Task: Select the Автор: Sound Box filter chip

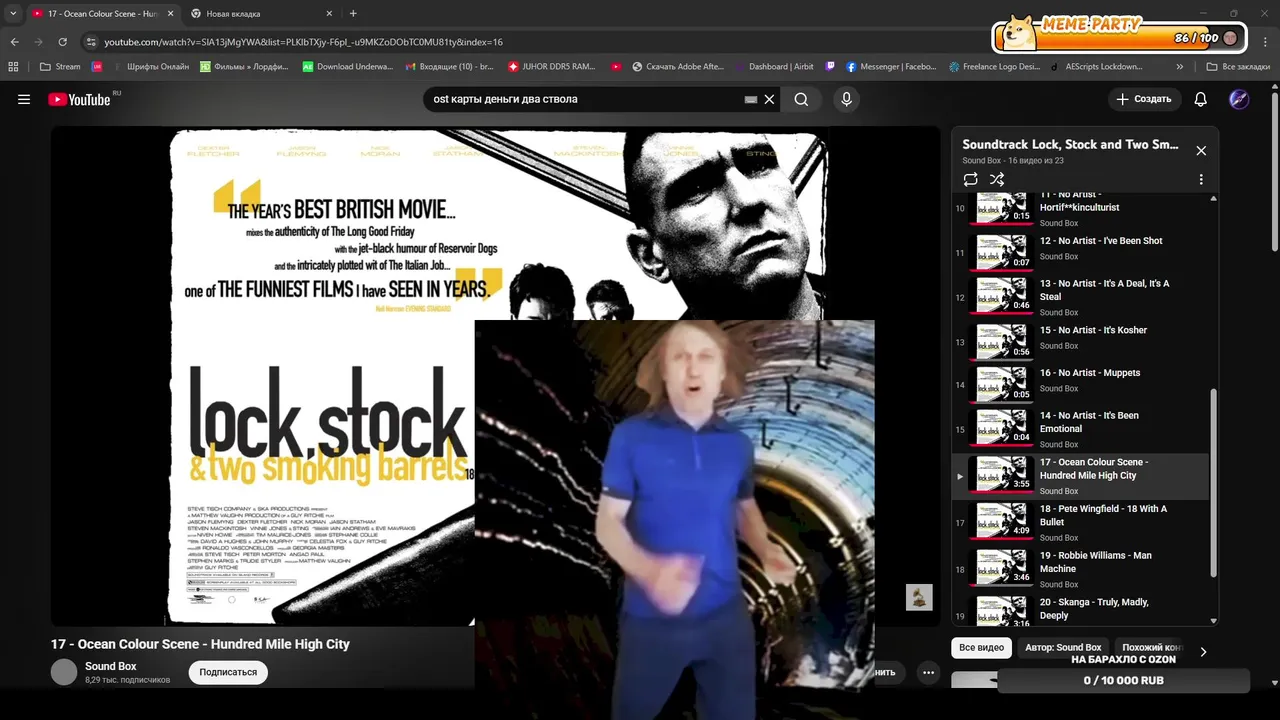Action: 1063,648
